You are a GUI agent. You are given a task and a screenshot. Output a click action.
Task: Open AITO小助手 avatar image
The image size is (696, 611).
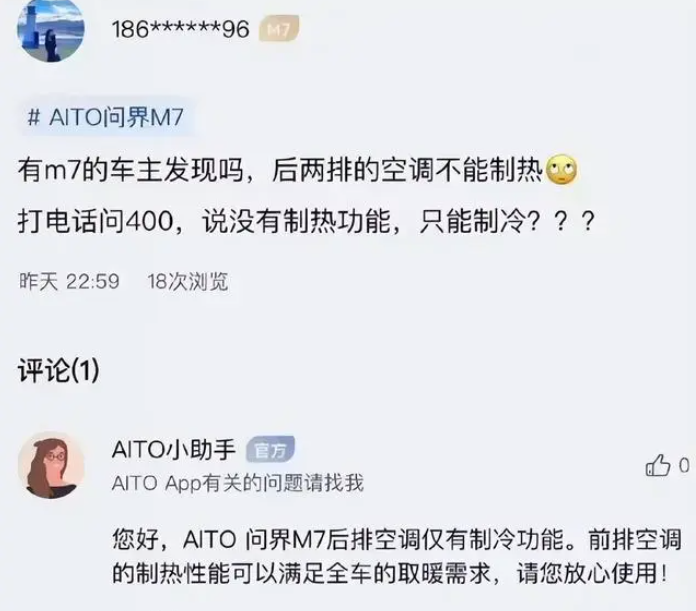[x=51, y=465]
